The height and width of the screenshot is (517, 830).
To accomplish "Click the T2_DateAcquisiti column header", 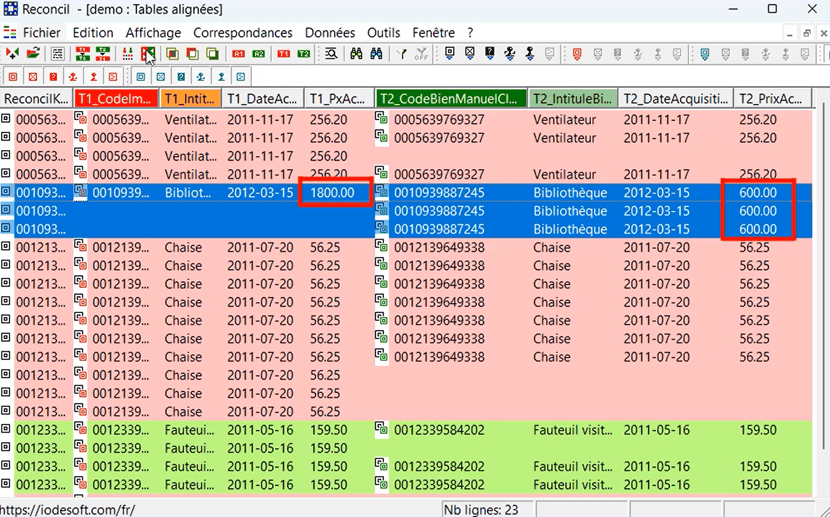I will (x=674, y=98).
